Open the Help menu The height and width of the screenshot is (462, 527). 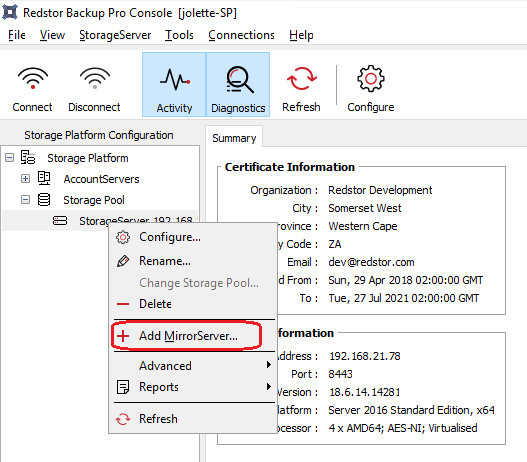click(301, 35)
